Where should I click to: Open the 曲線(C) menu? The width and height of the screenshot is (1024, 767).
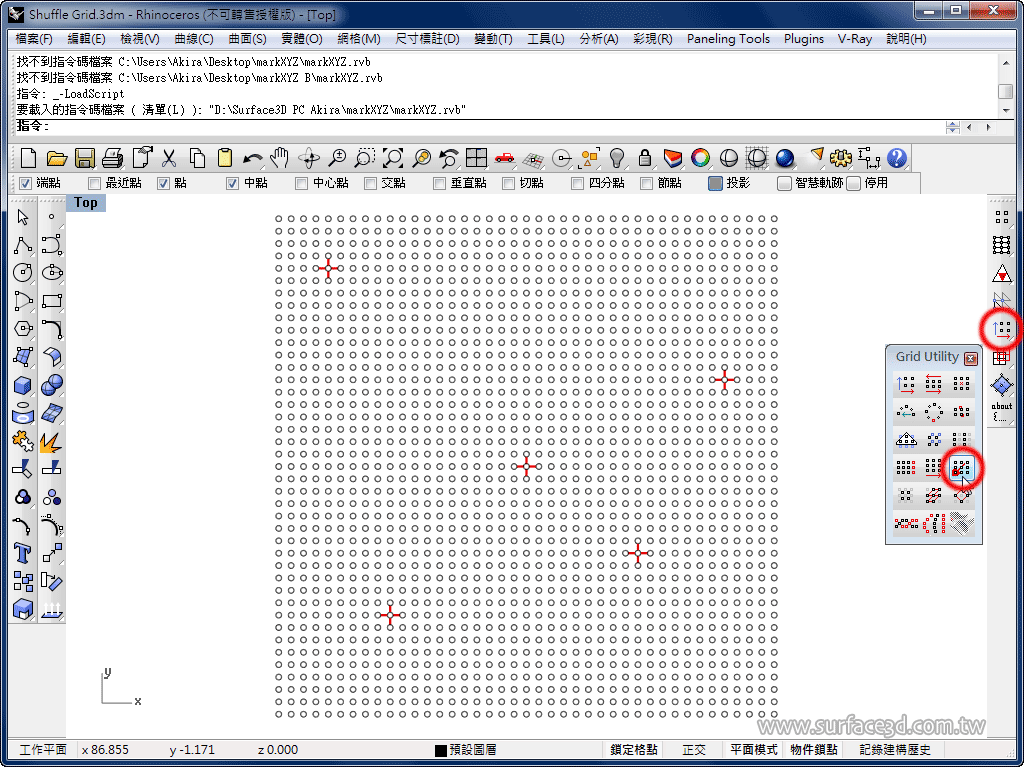pos(194,39)
